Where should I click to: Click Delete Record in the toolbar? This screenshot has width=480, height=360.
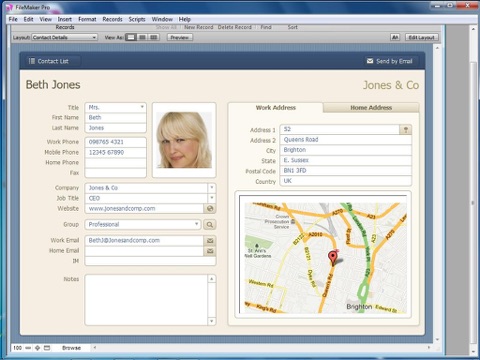[235, 27]
